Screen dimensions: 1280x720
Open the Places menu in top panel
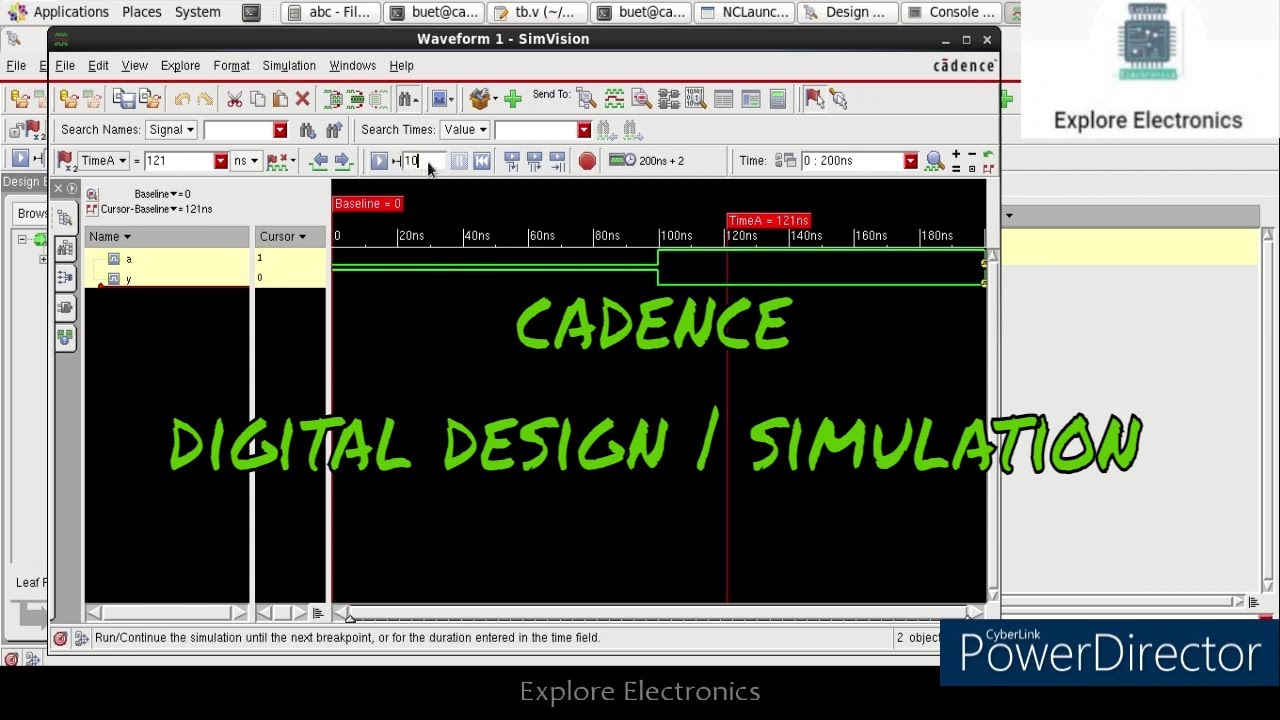coord(142,12)
